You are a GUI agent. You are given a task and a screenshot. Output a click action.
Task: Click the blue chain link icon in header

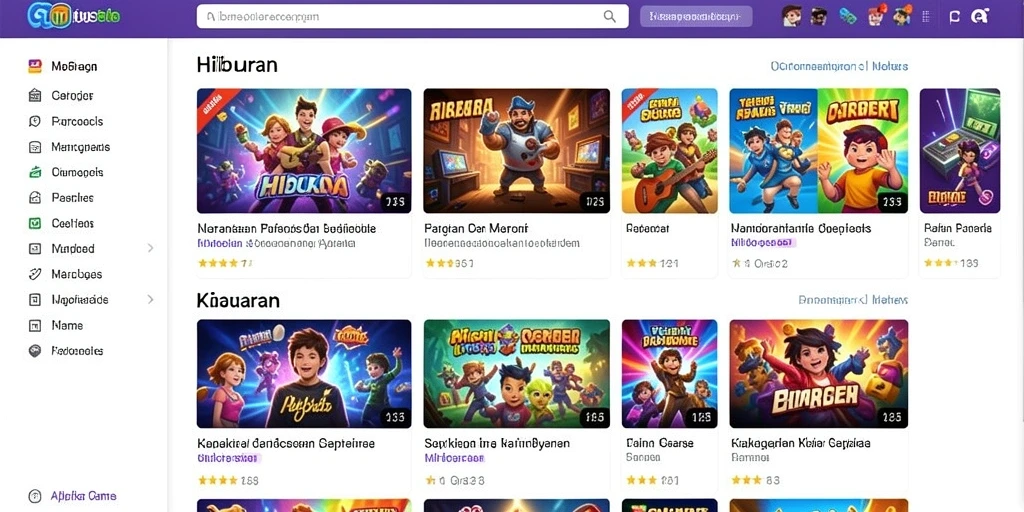click(x=848, y=16)
